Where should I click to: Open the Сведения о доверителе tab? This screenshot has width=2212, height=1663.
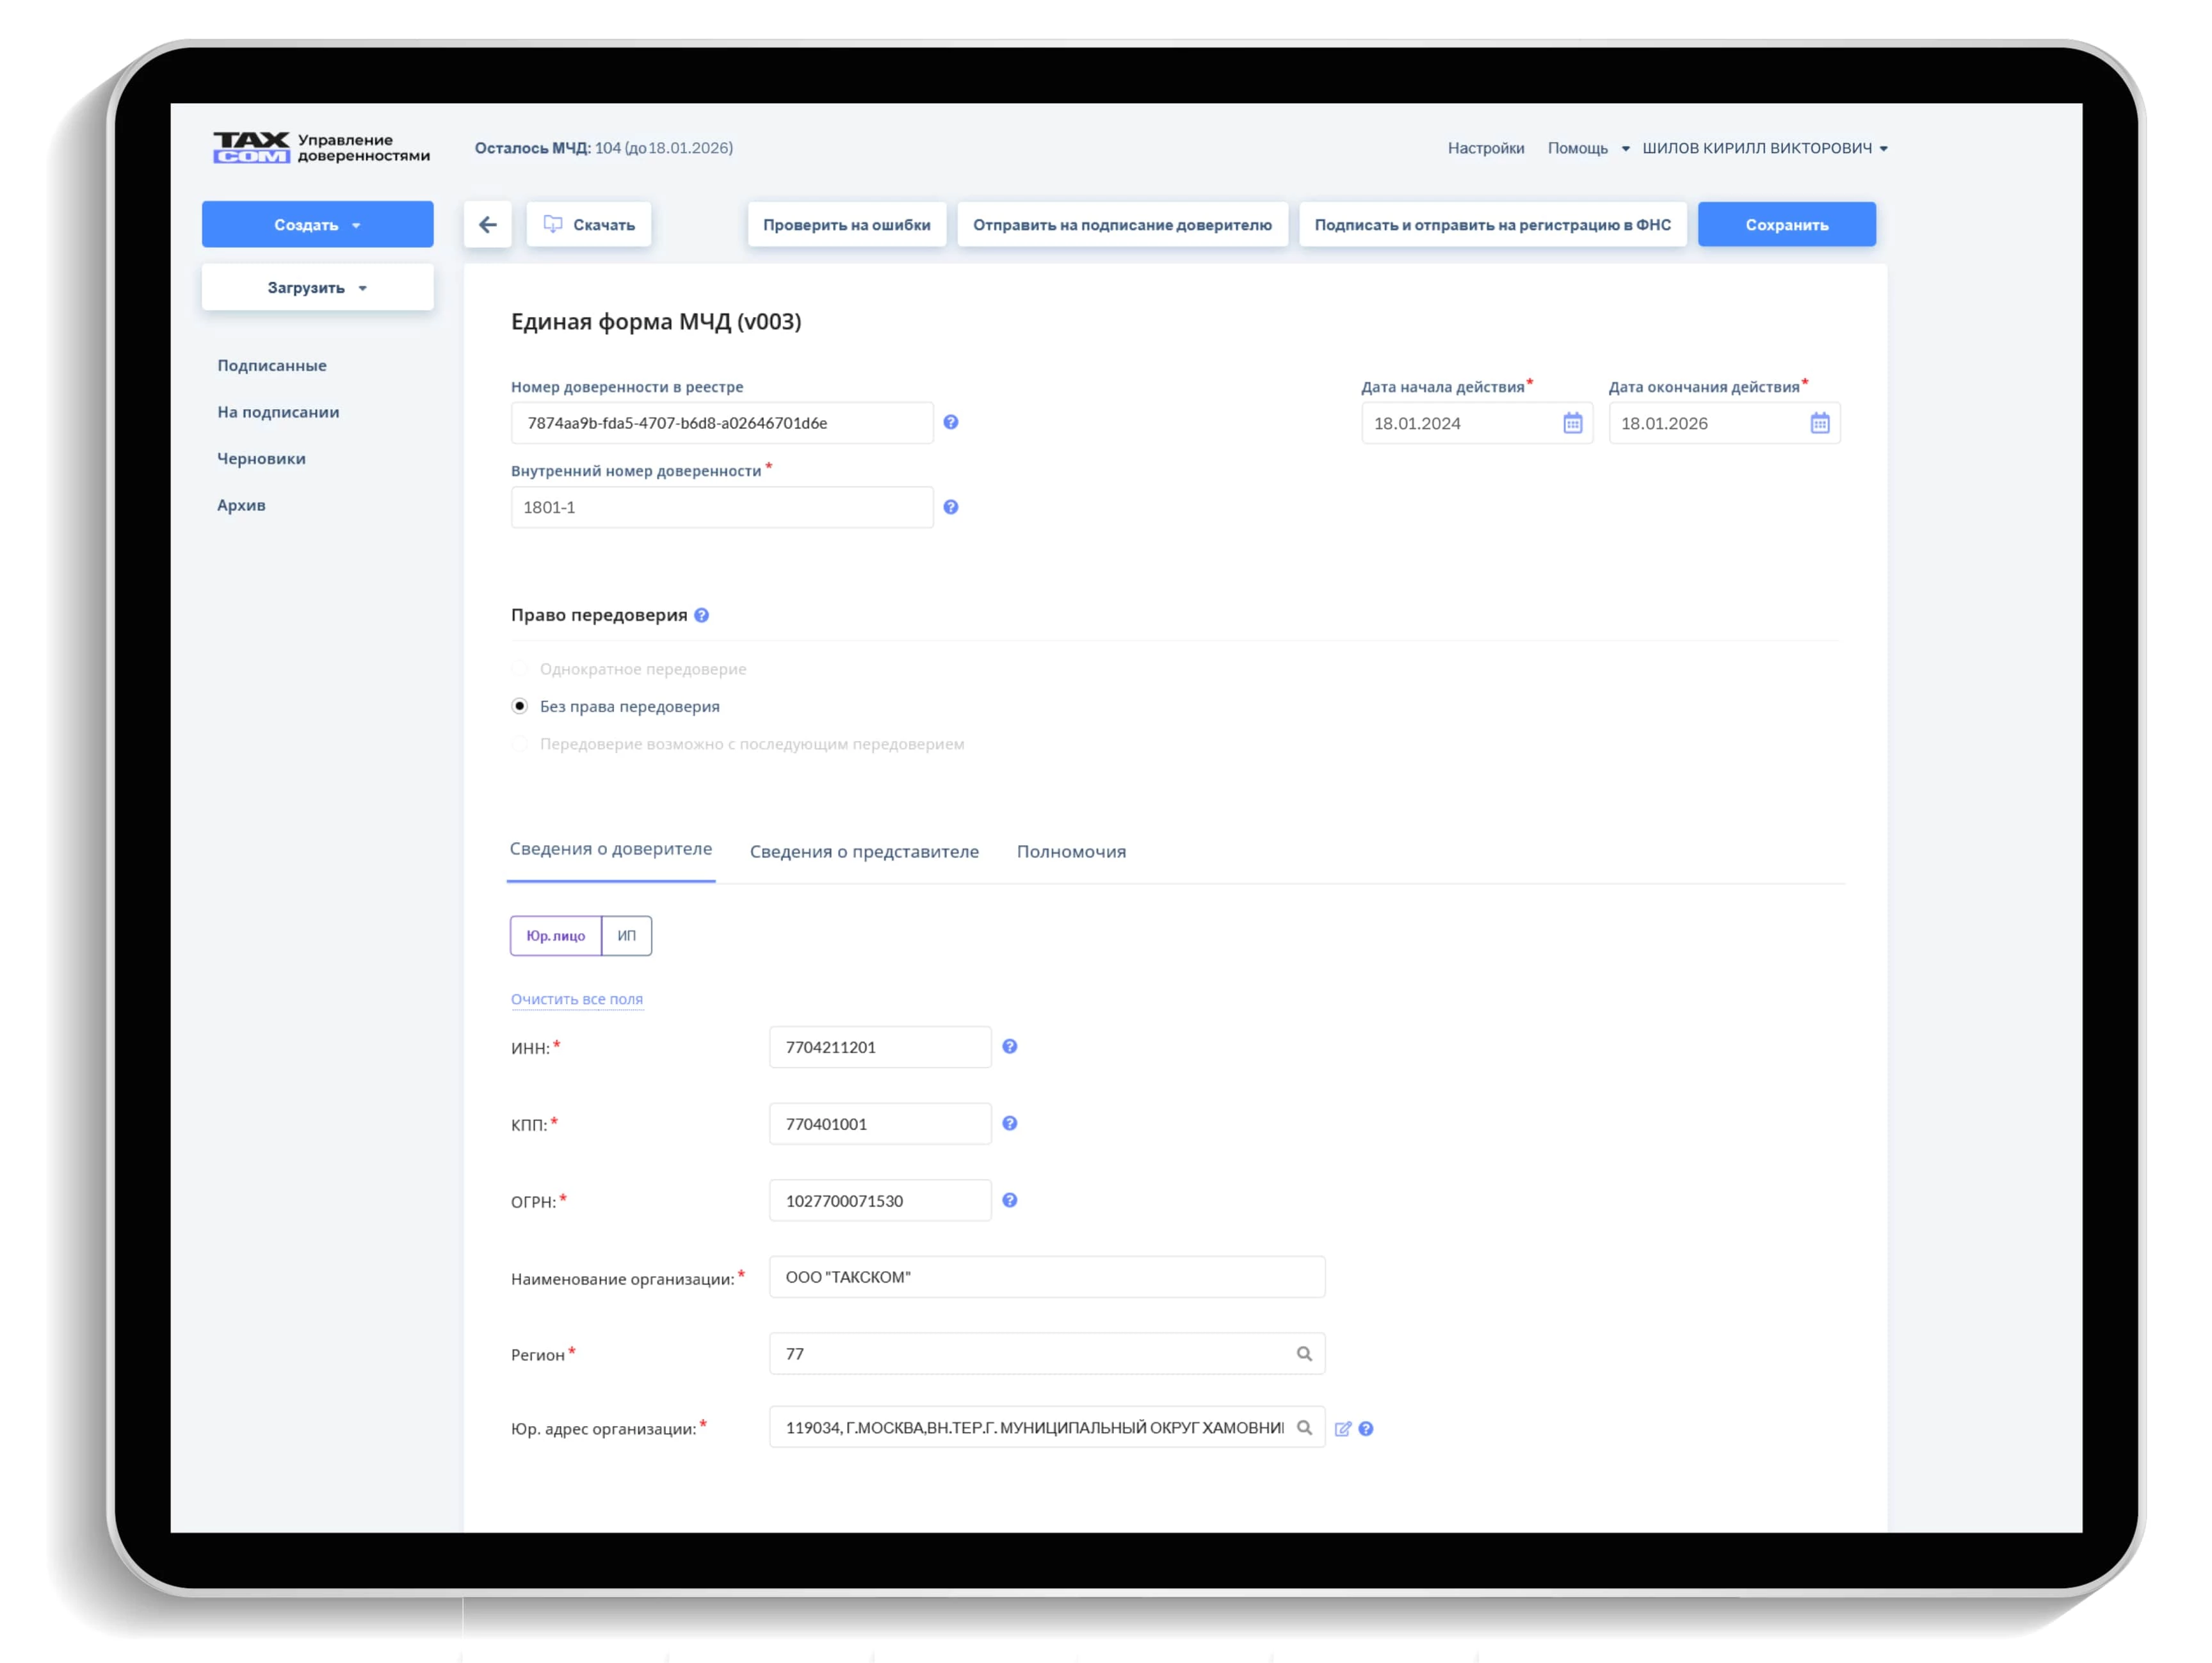pos(611,849)
